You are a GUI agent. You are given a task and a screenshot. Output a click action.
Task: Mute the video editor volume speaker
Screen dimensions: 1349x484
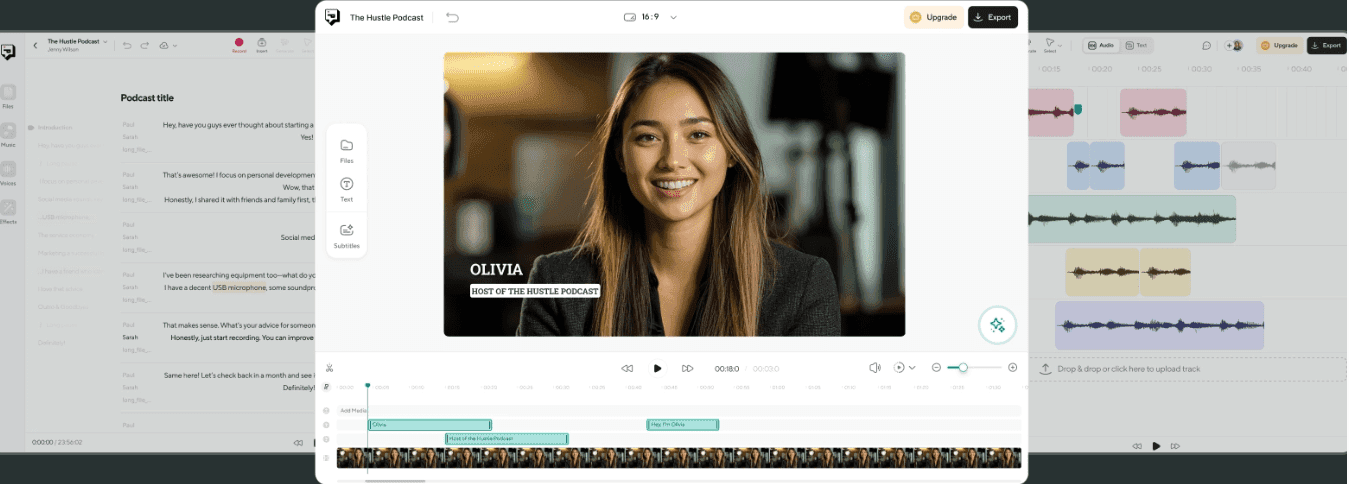pos(874,367)
